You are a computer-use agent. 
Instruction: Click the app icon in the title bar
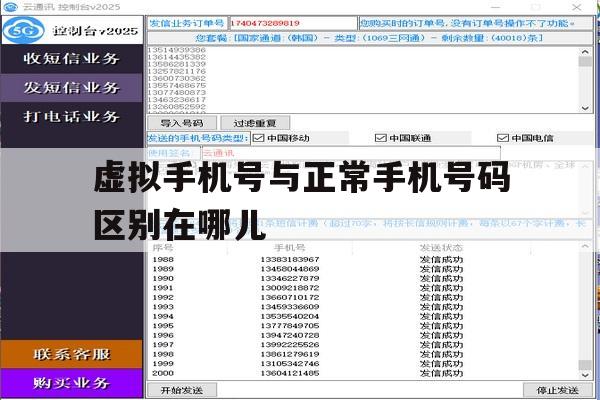click(10, 7)
